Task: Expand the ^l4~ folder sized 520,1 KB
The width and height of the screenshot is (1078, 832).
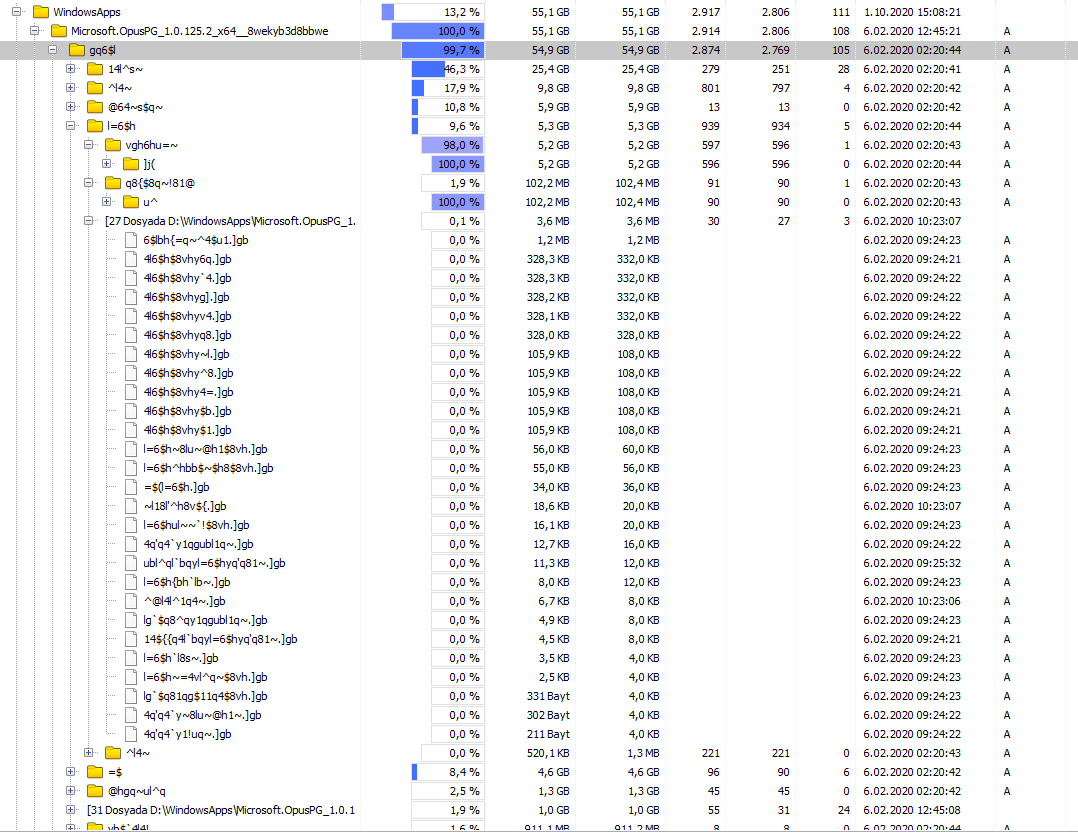Action: (88, 753)
